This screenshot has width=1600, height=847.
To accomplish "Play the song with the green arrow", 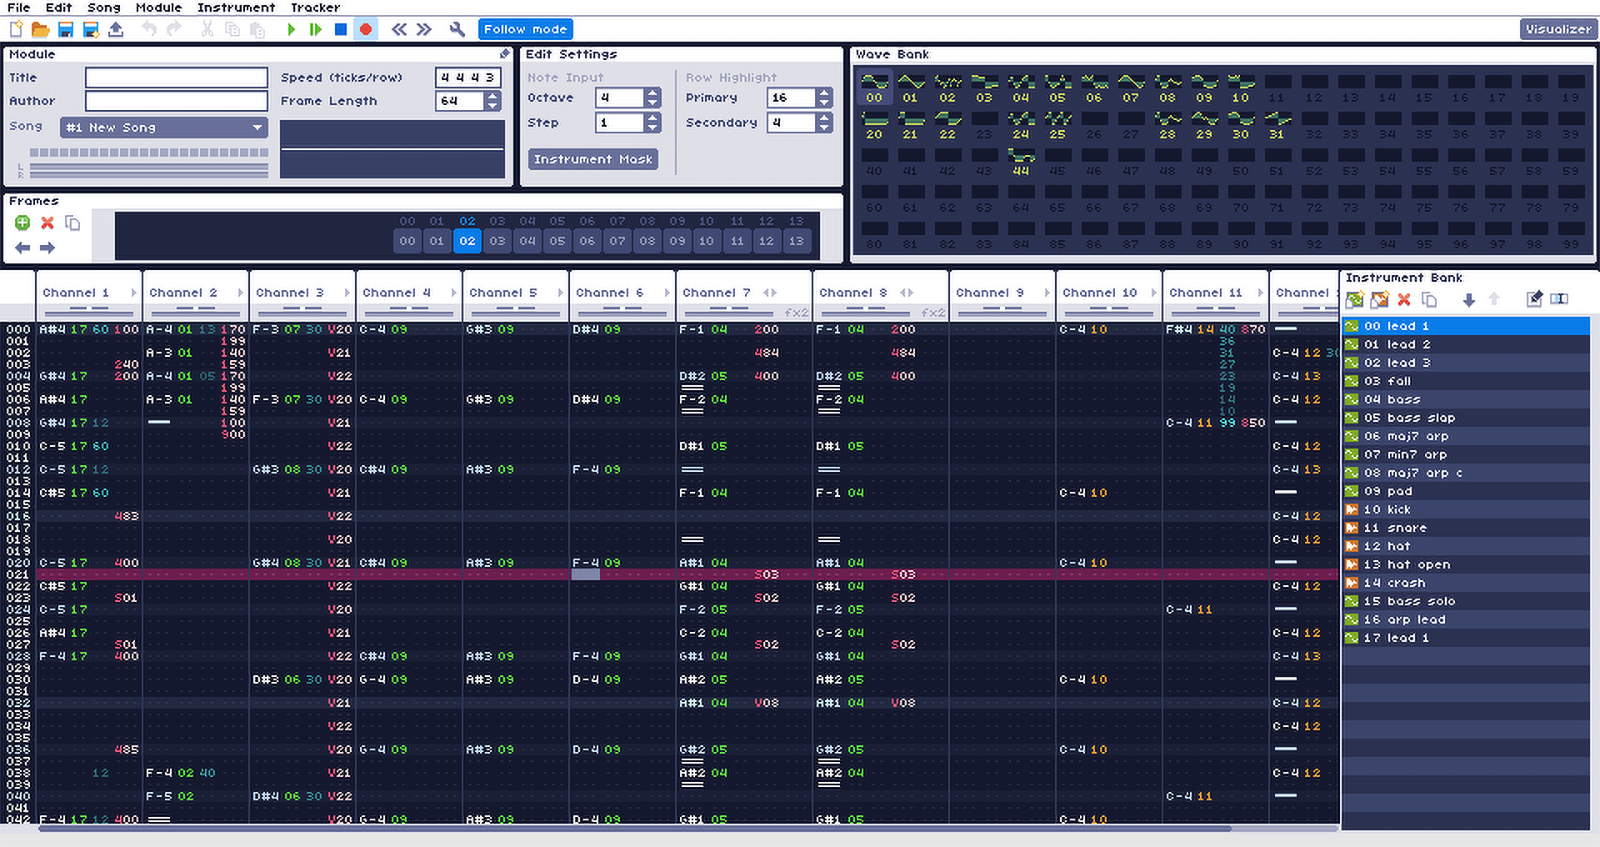I will click(x=291, y=29).
